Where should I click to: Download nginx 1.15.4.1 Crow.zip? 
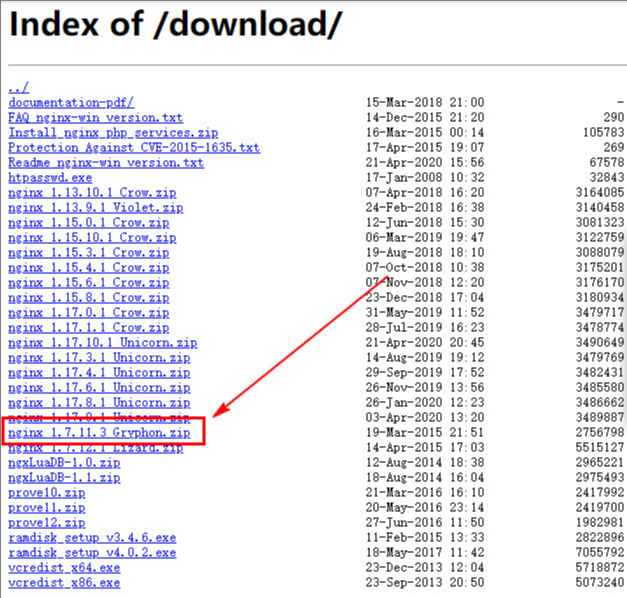pyautogui.click(x=89, y=268)
